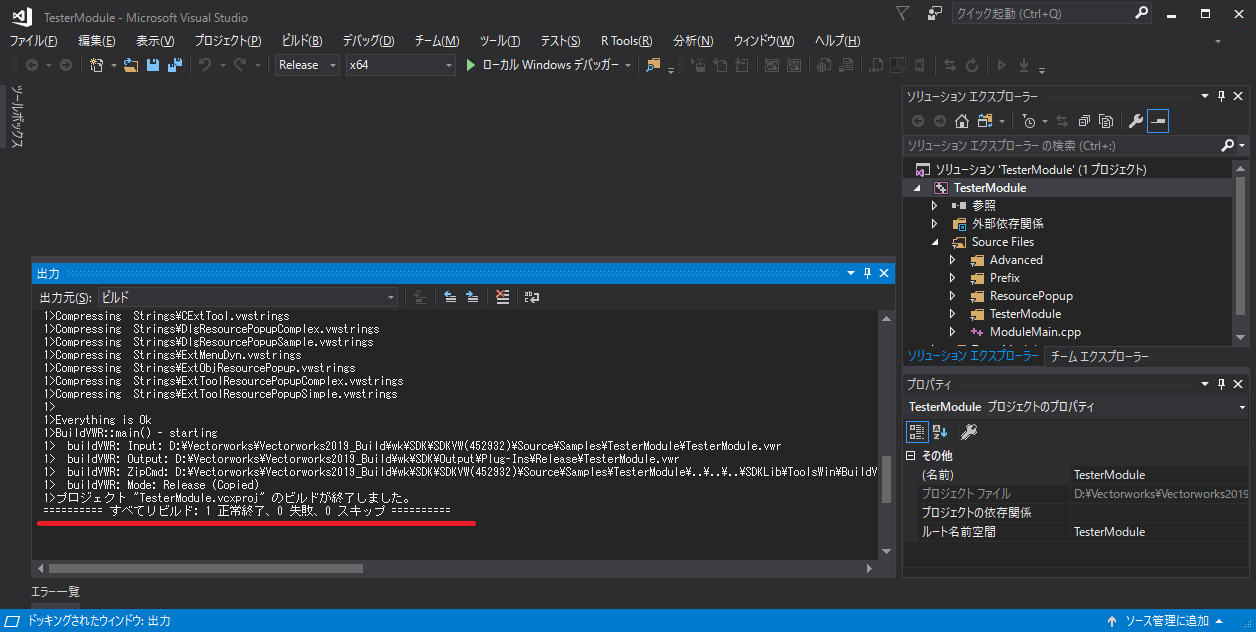Image resolution: width=1256 pixels, height=632 pixels.
Task: Open the ヘルプ(H) menu
Action: coord(837,40)
